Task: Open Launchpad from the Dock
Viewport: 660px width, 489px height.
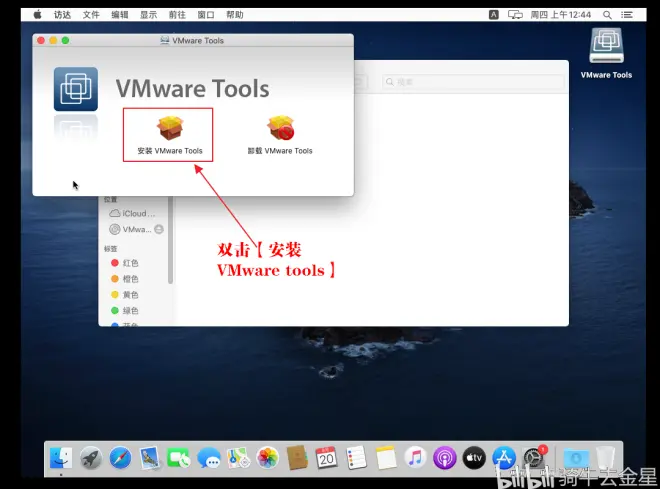Action: tap(90, 458)
